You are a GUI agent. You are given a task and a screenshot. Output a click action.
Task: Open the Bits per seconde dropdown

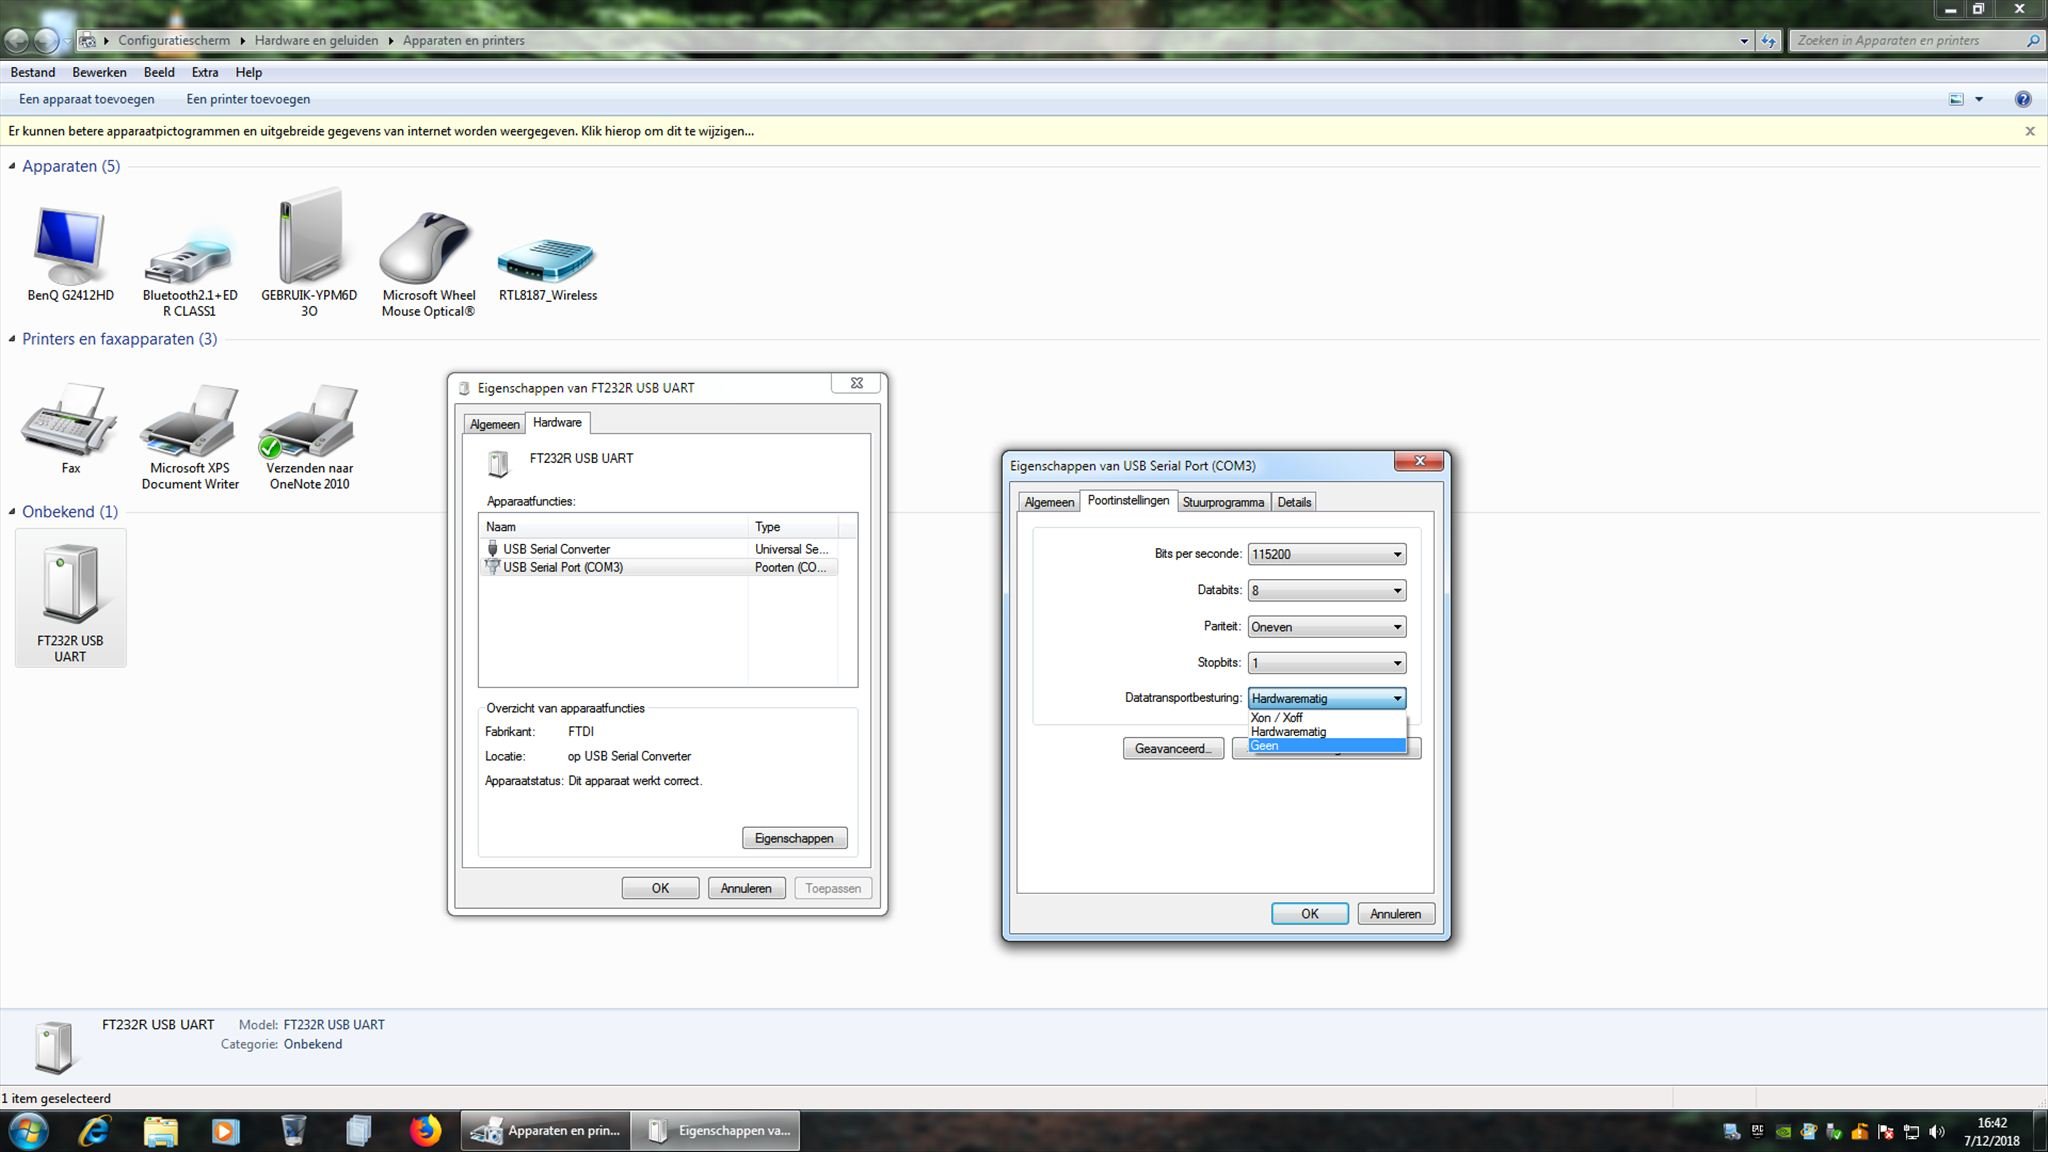click(1327, 554)
